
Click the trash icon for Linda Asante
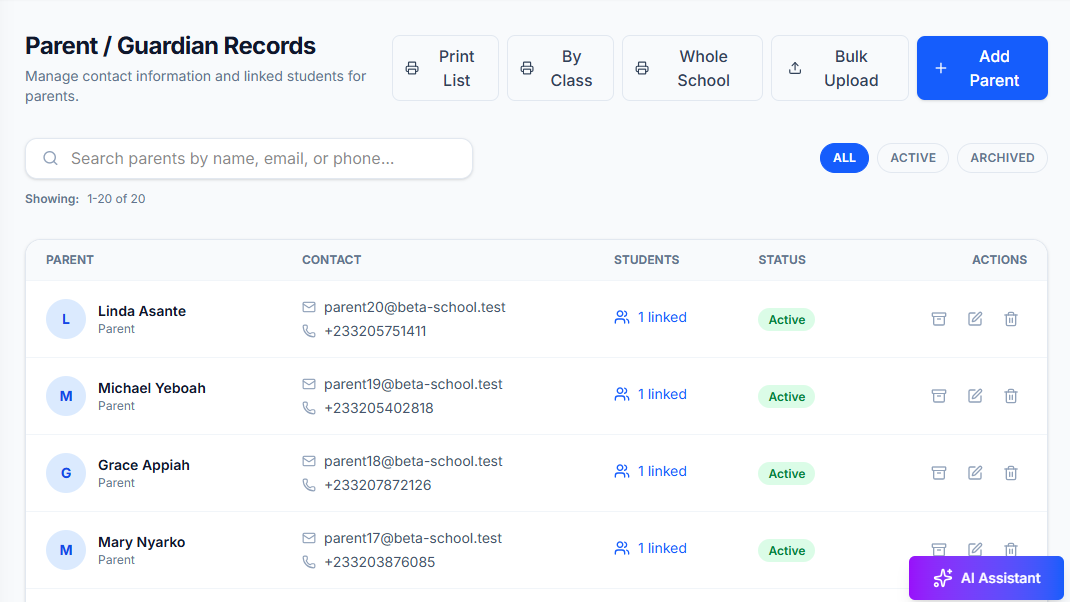pos(1011,318)
